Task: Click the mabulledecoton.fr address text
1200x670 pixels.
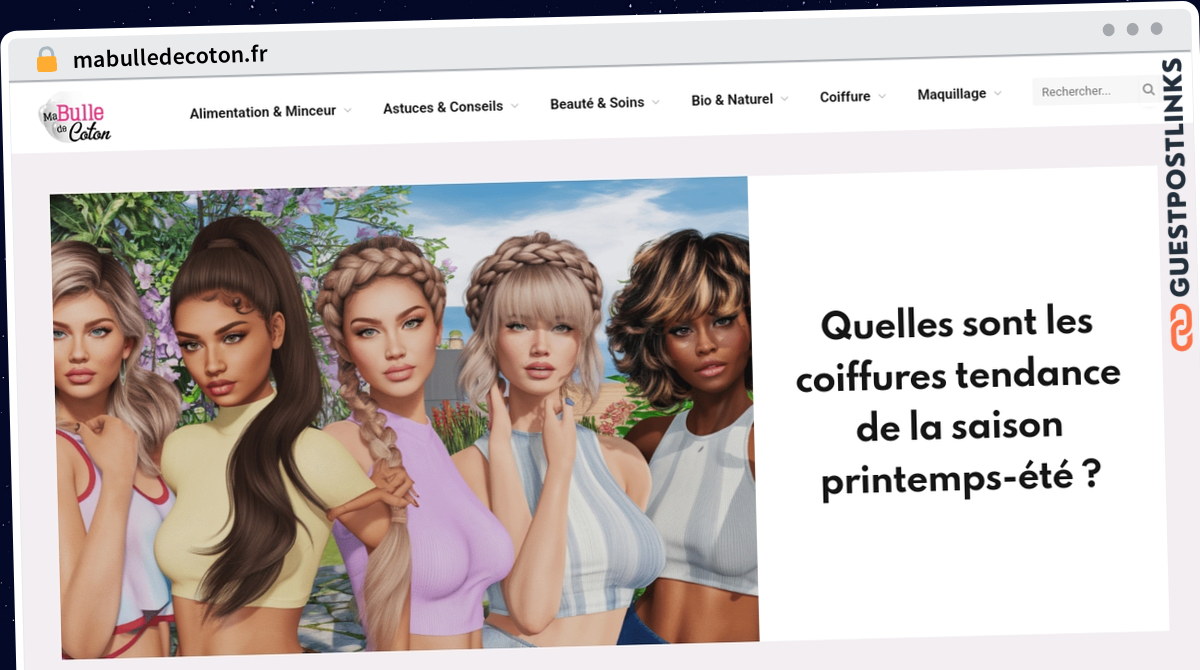Action: 170,57
